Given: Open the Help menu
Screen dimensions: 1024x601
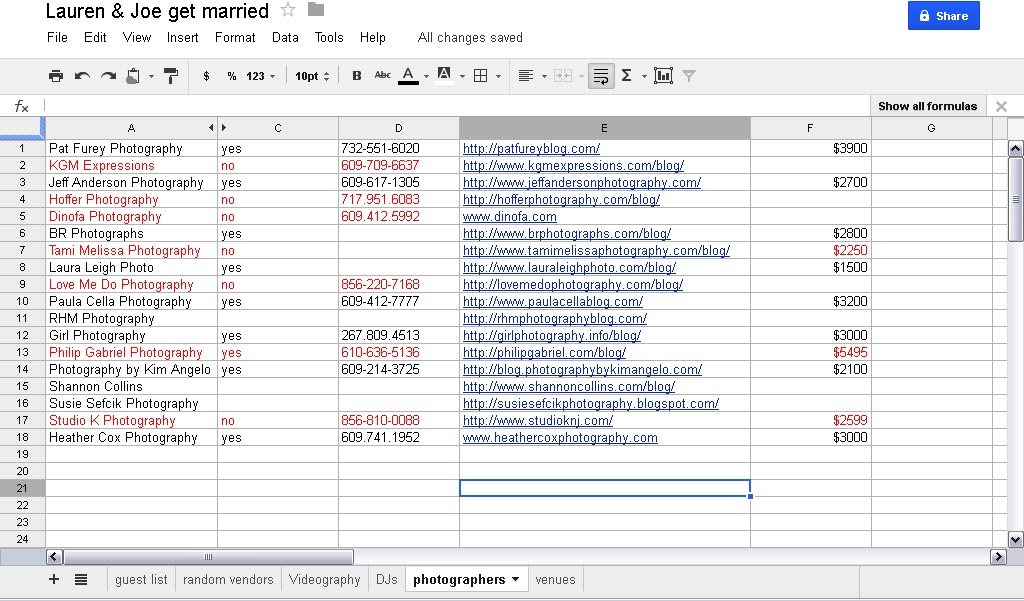Looking at the screenshot, I should click(372, 38).
